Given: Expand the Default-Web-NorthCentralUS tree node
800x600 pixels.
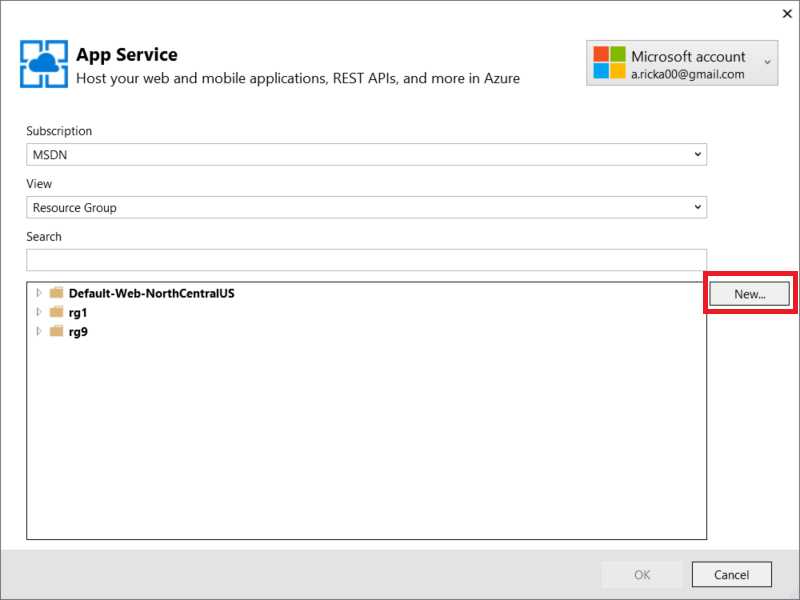Looking at the screenshot, I should point(39,293).
